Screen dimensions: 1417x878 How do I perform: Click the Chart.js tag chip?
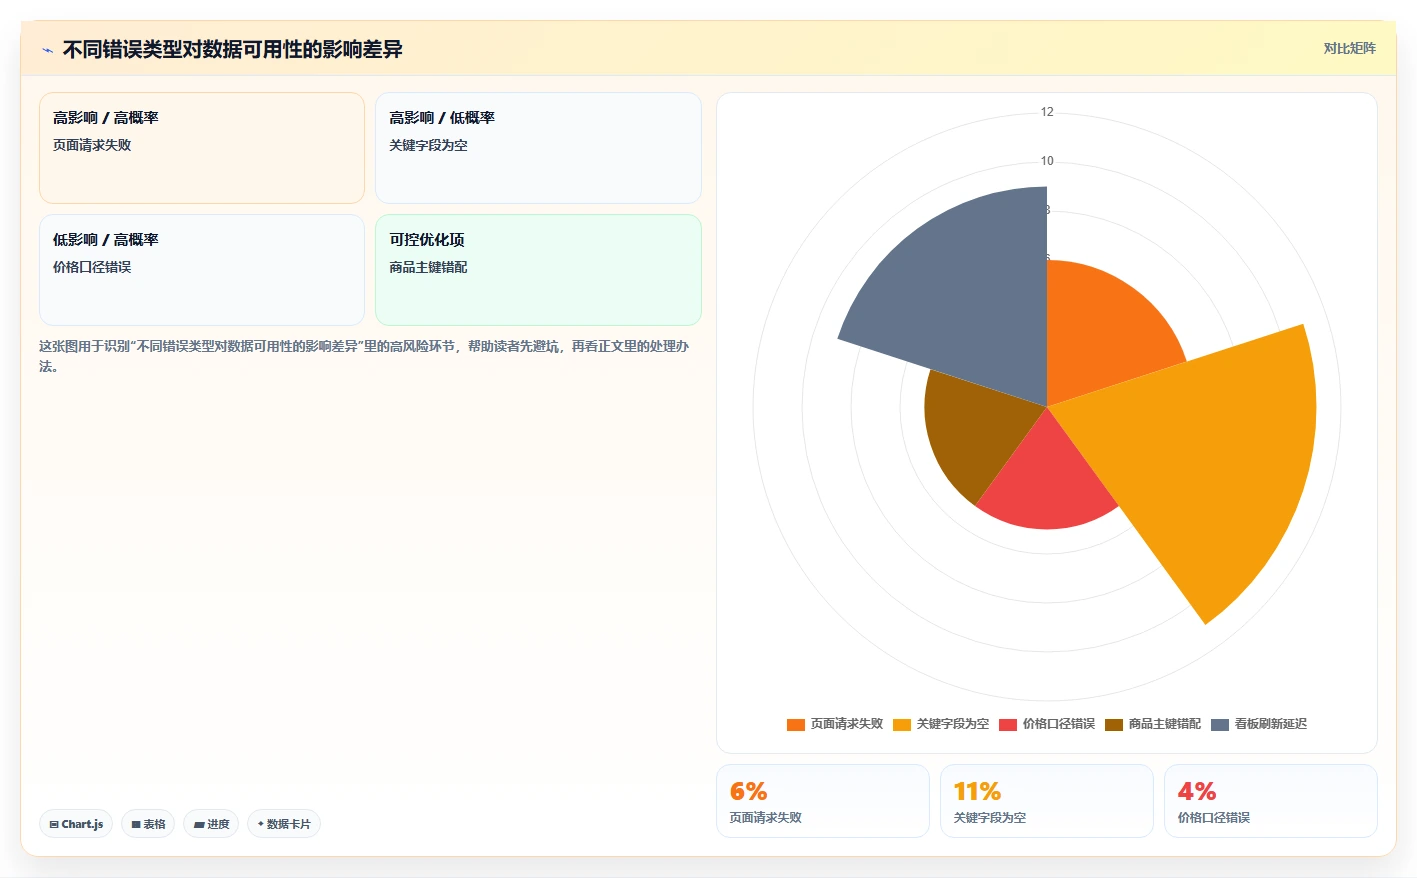pyautogui.click(x=76, y=824)
